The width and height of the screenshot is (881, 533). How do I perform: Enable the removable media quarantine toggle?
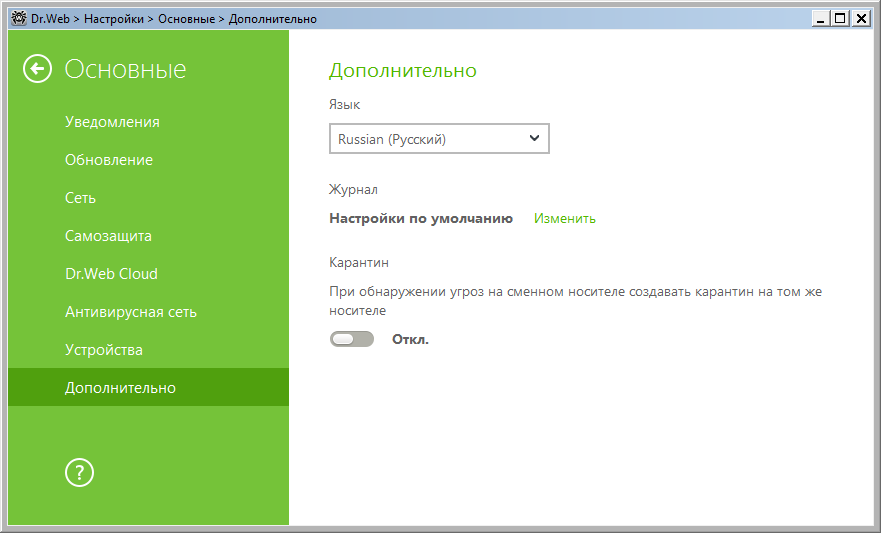351,339
